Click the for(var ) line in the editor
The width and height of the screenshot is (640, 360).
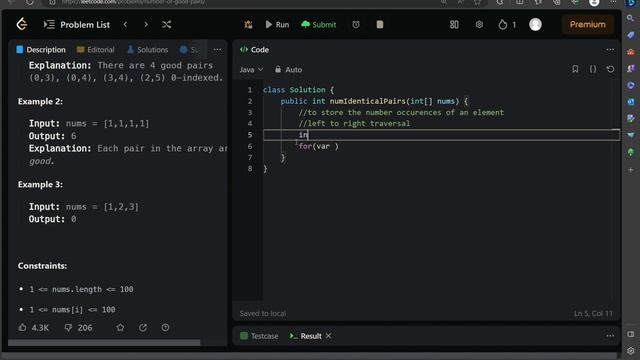(318, 146)
